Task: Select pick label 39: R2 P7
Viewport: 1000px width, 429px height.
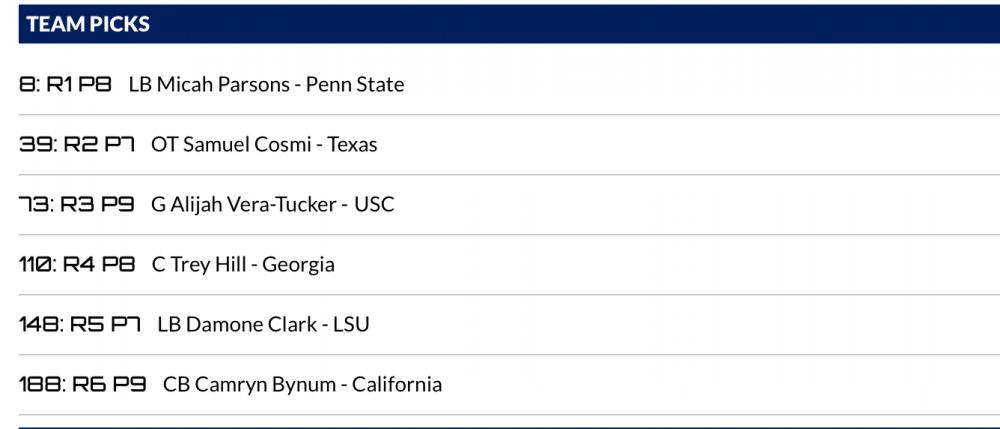Action: coord(77,145)
